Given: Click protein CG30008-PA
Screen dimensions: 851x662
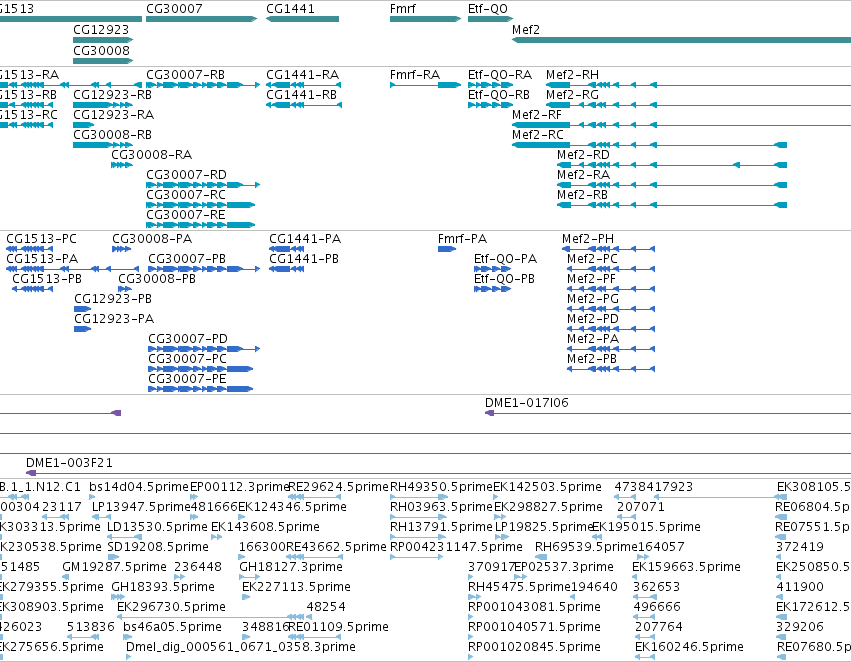Looking at the screenshot, I should click(152, 239).
